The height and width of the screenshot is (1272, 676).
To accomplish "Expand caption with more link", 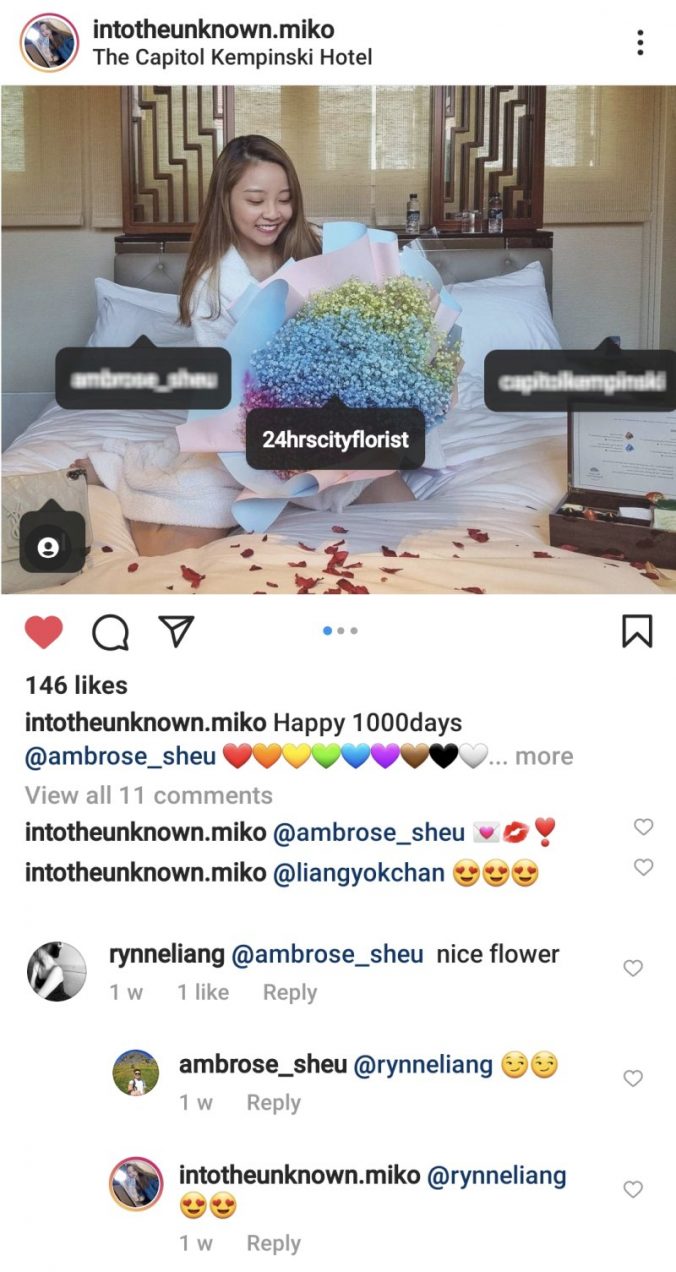I will (544, 756).
